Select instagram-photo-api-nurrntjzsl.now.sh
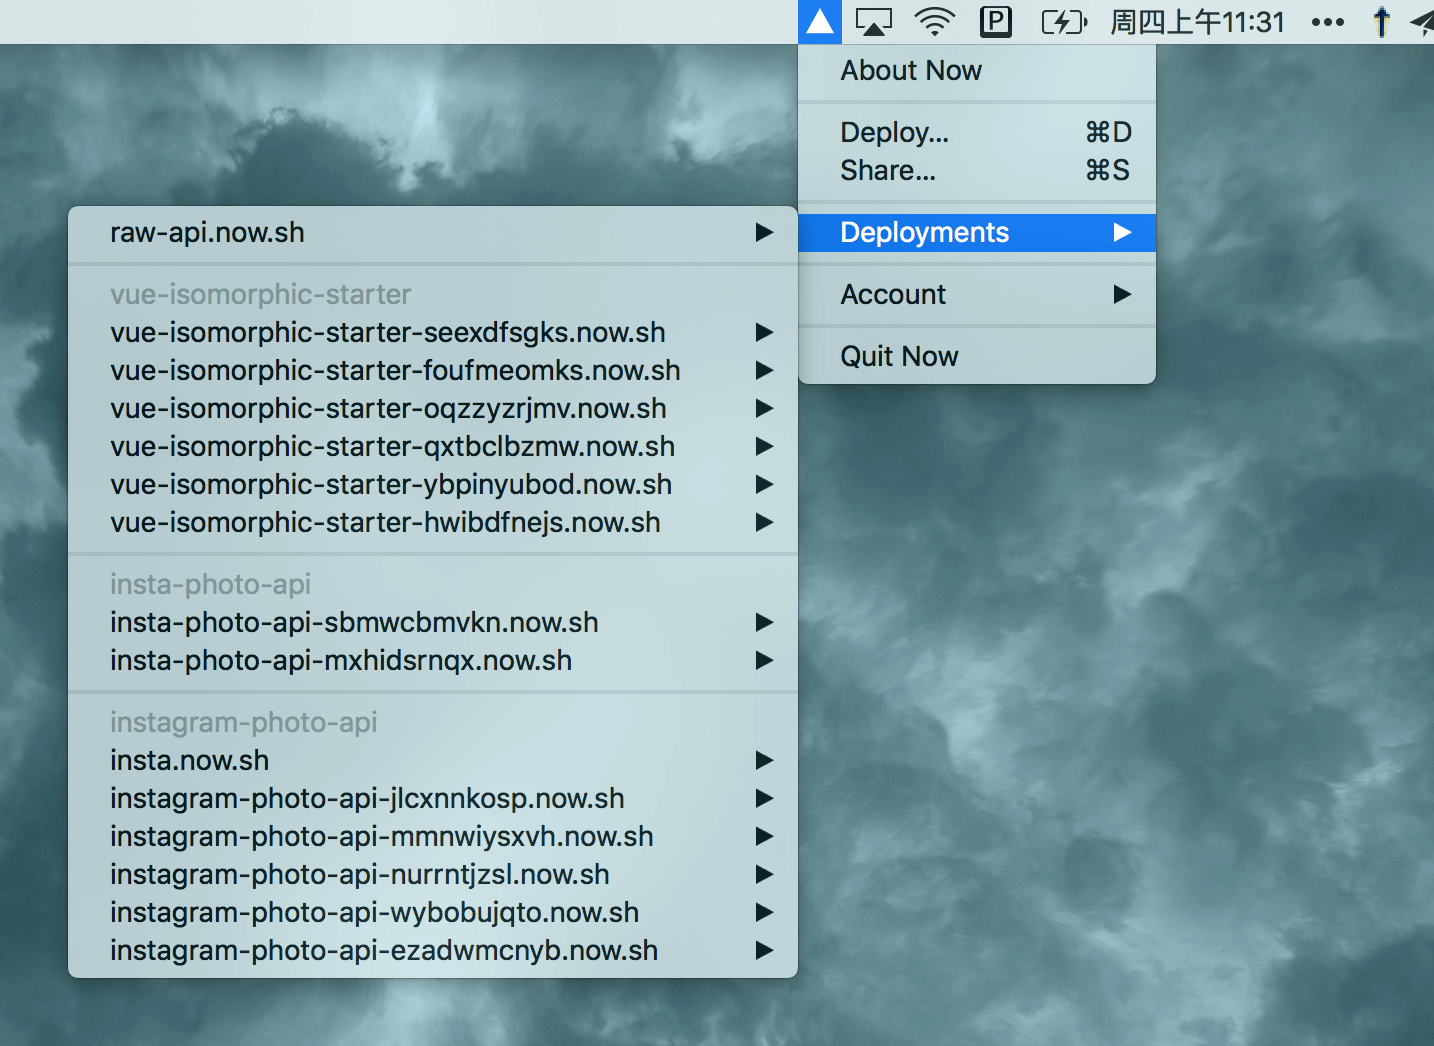Image resolution: width=1434 pixels, height=1046 pixels. tap(433, 875)
